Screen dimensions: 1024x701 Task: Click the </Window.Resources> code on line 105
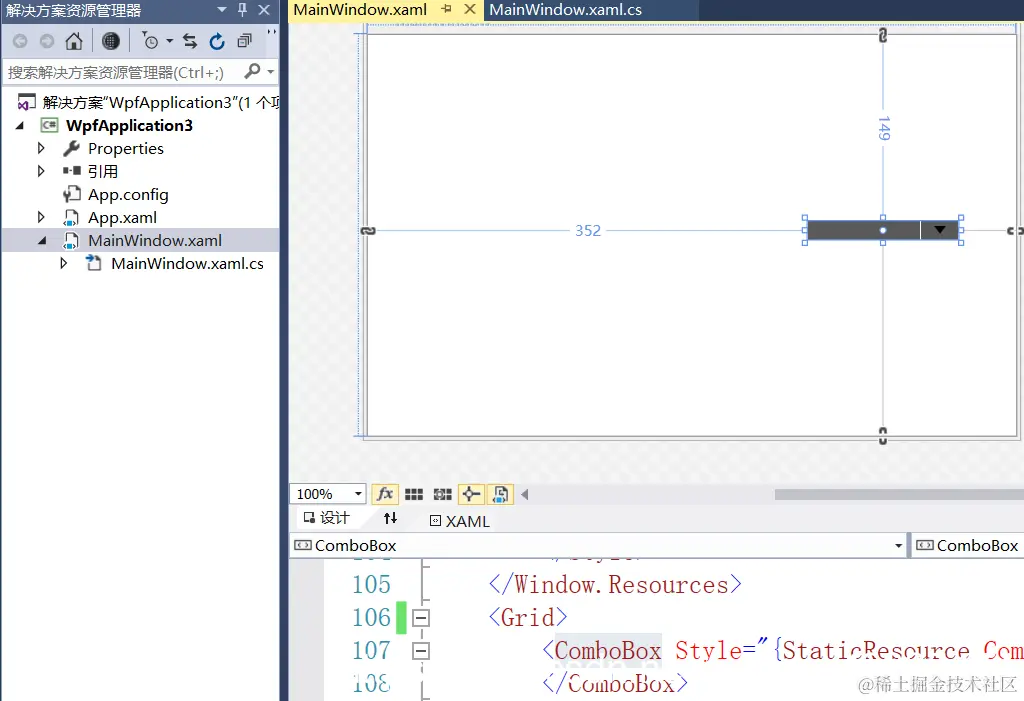coord(615,584)
